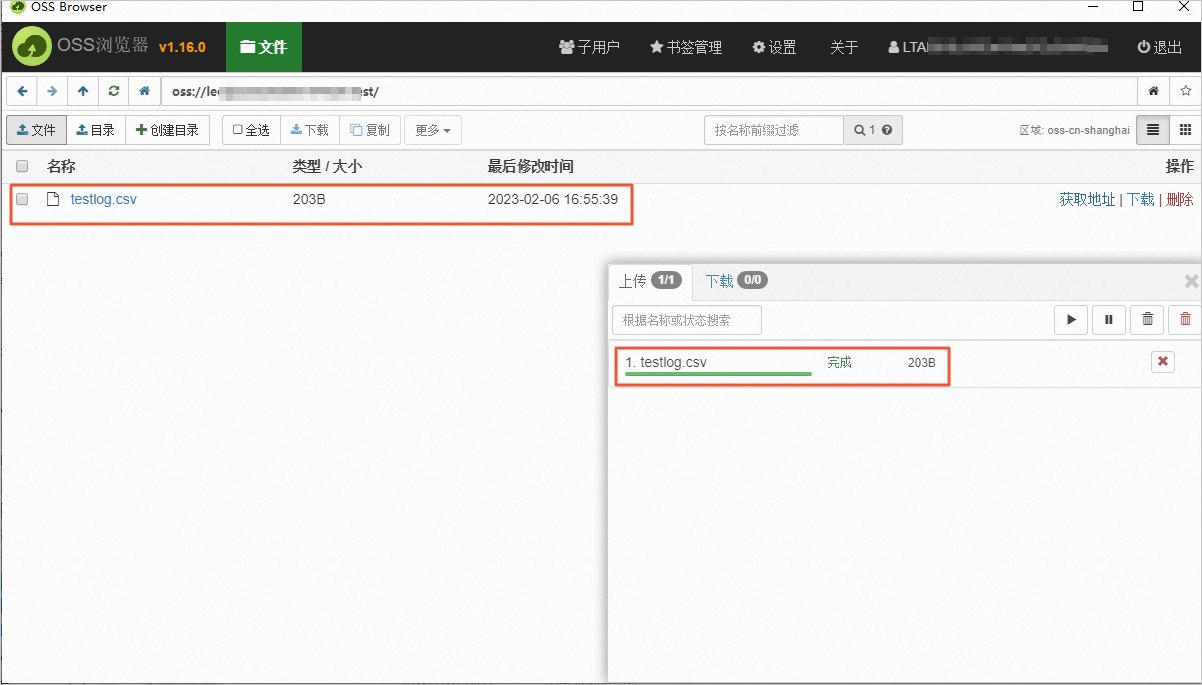This screenshot has height=685, width=1202.
Task: Click the toolbar 下载 download button
Action: (x=310, y=130)
